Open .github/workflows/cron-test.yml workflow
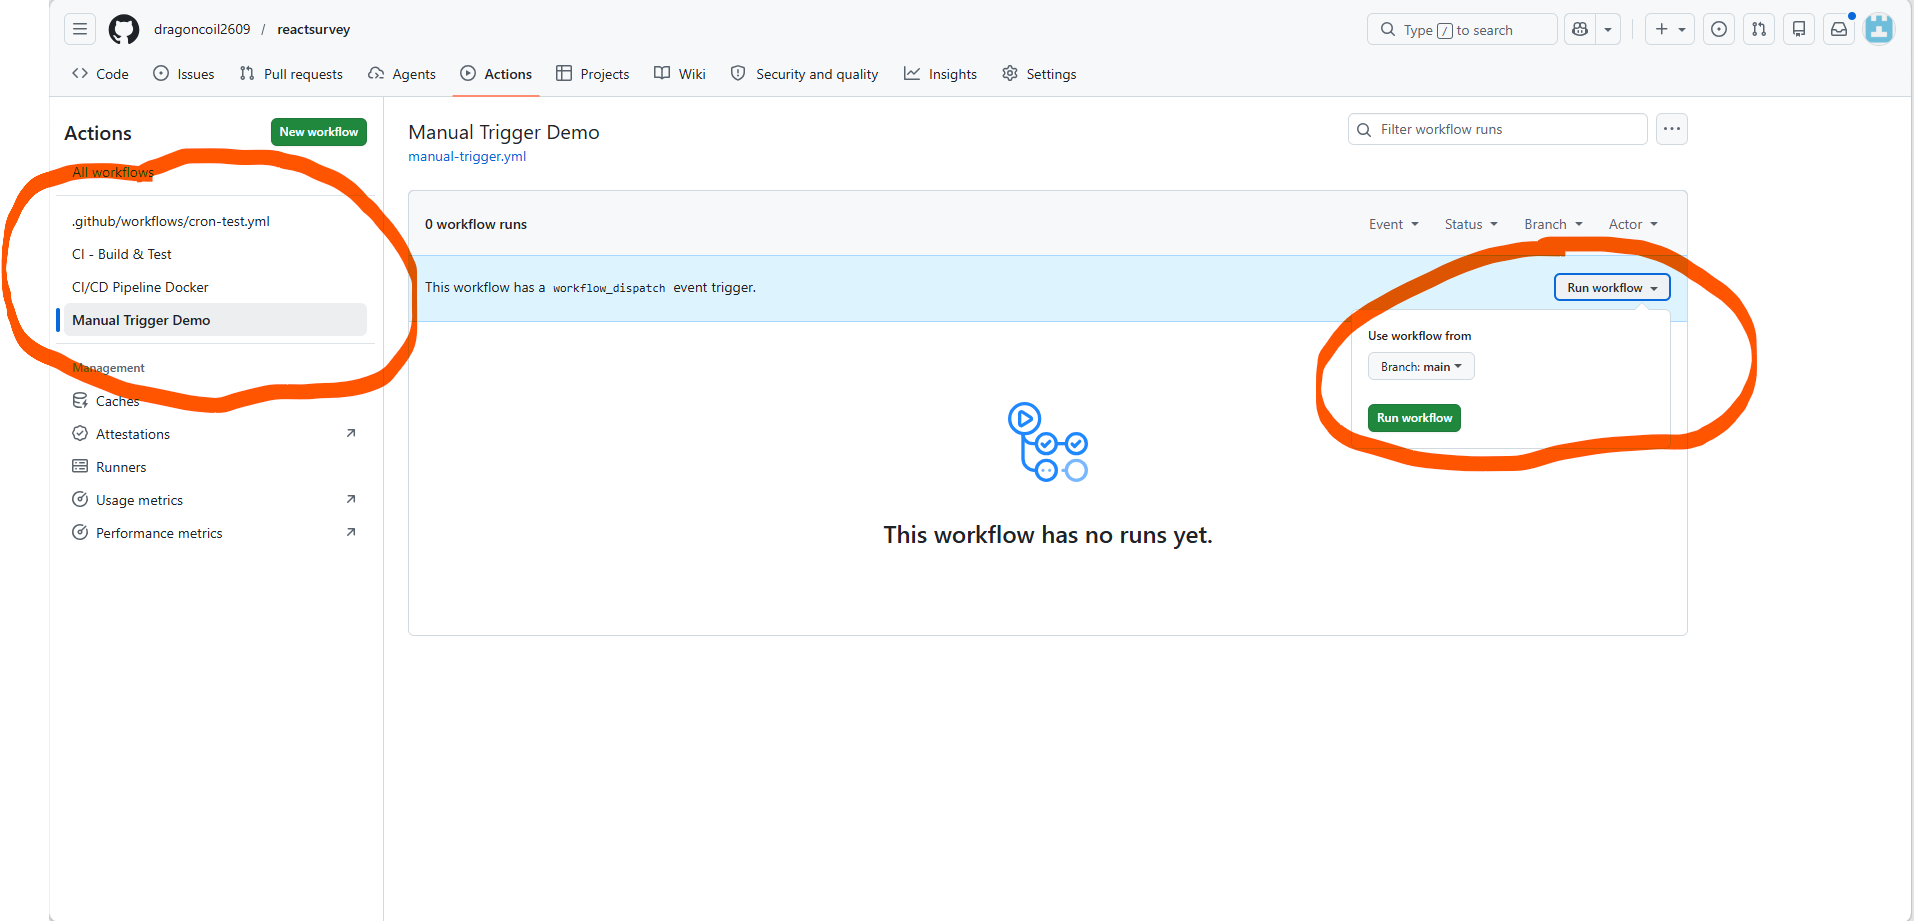 point(215,221)
